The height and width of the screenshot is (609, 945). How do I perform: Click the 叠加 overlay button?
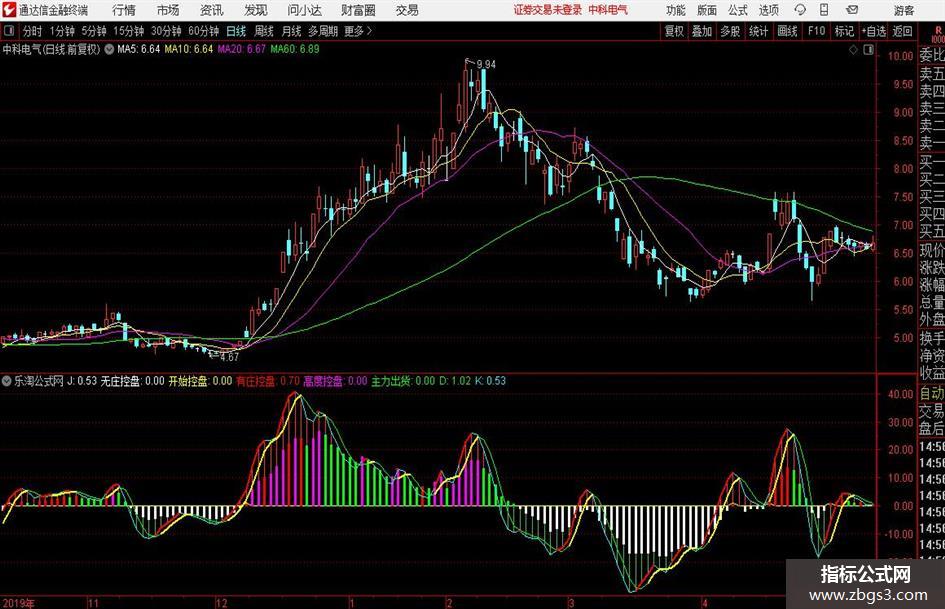pos(702,31)
